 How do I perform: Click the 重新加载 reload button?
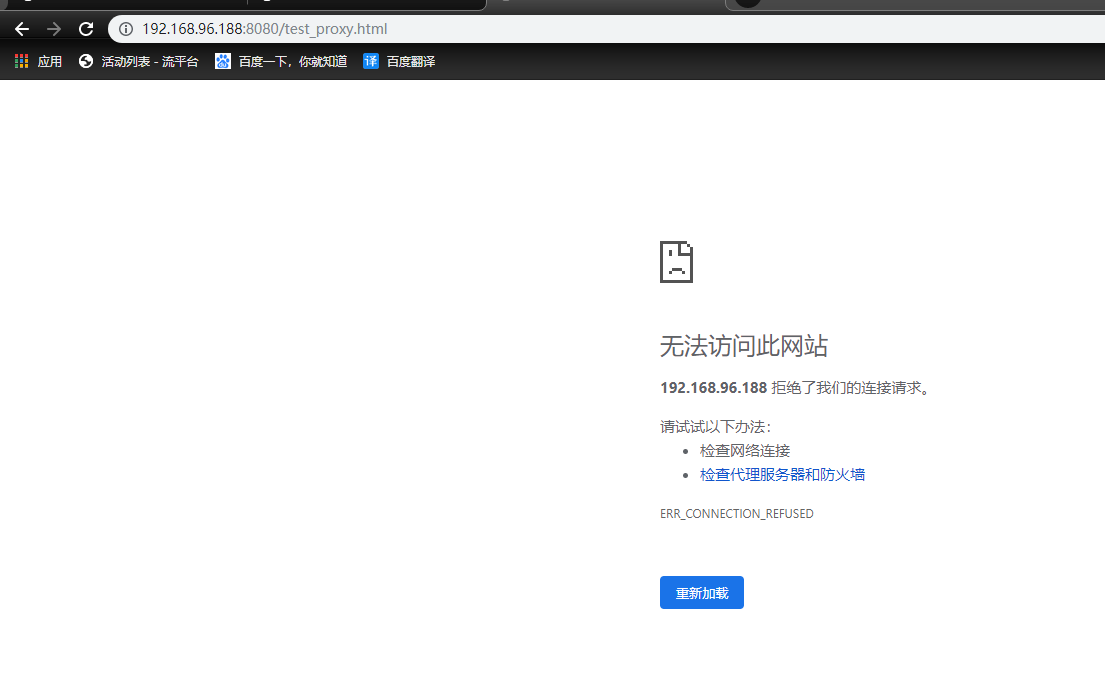tap(702, 593)
